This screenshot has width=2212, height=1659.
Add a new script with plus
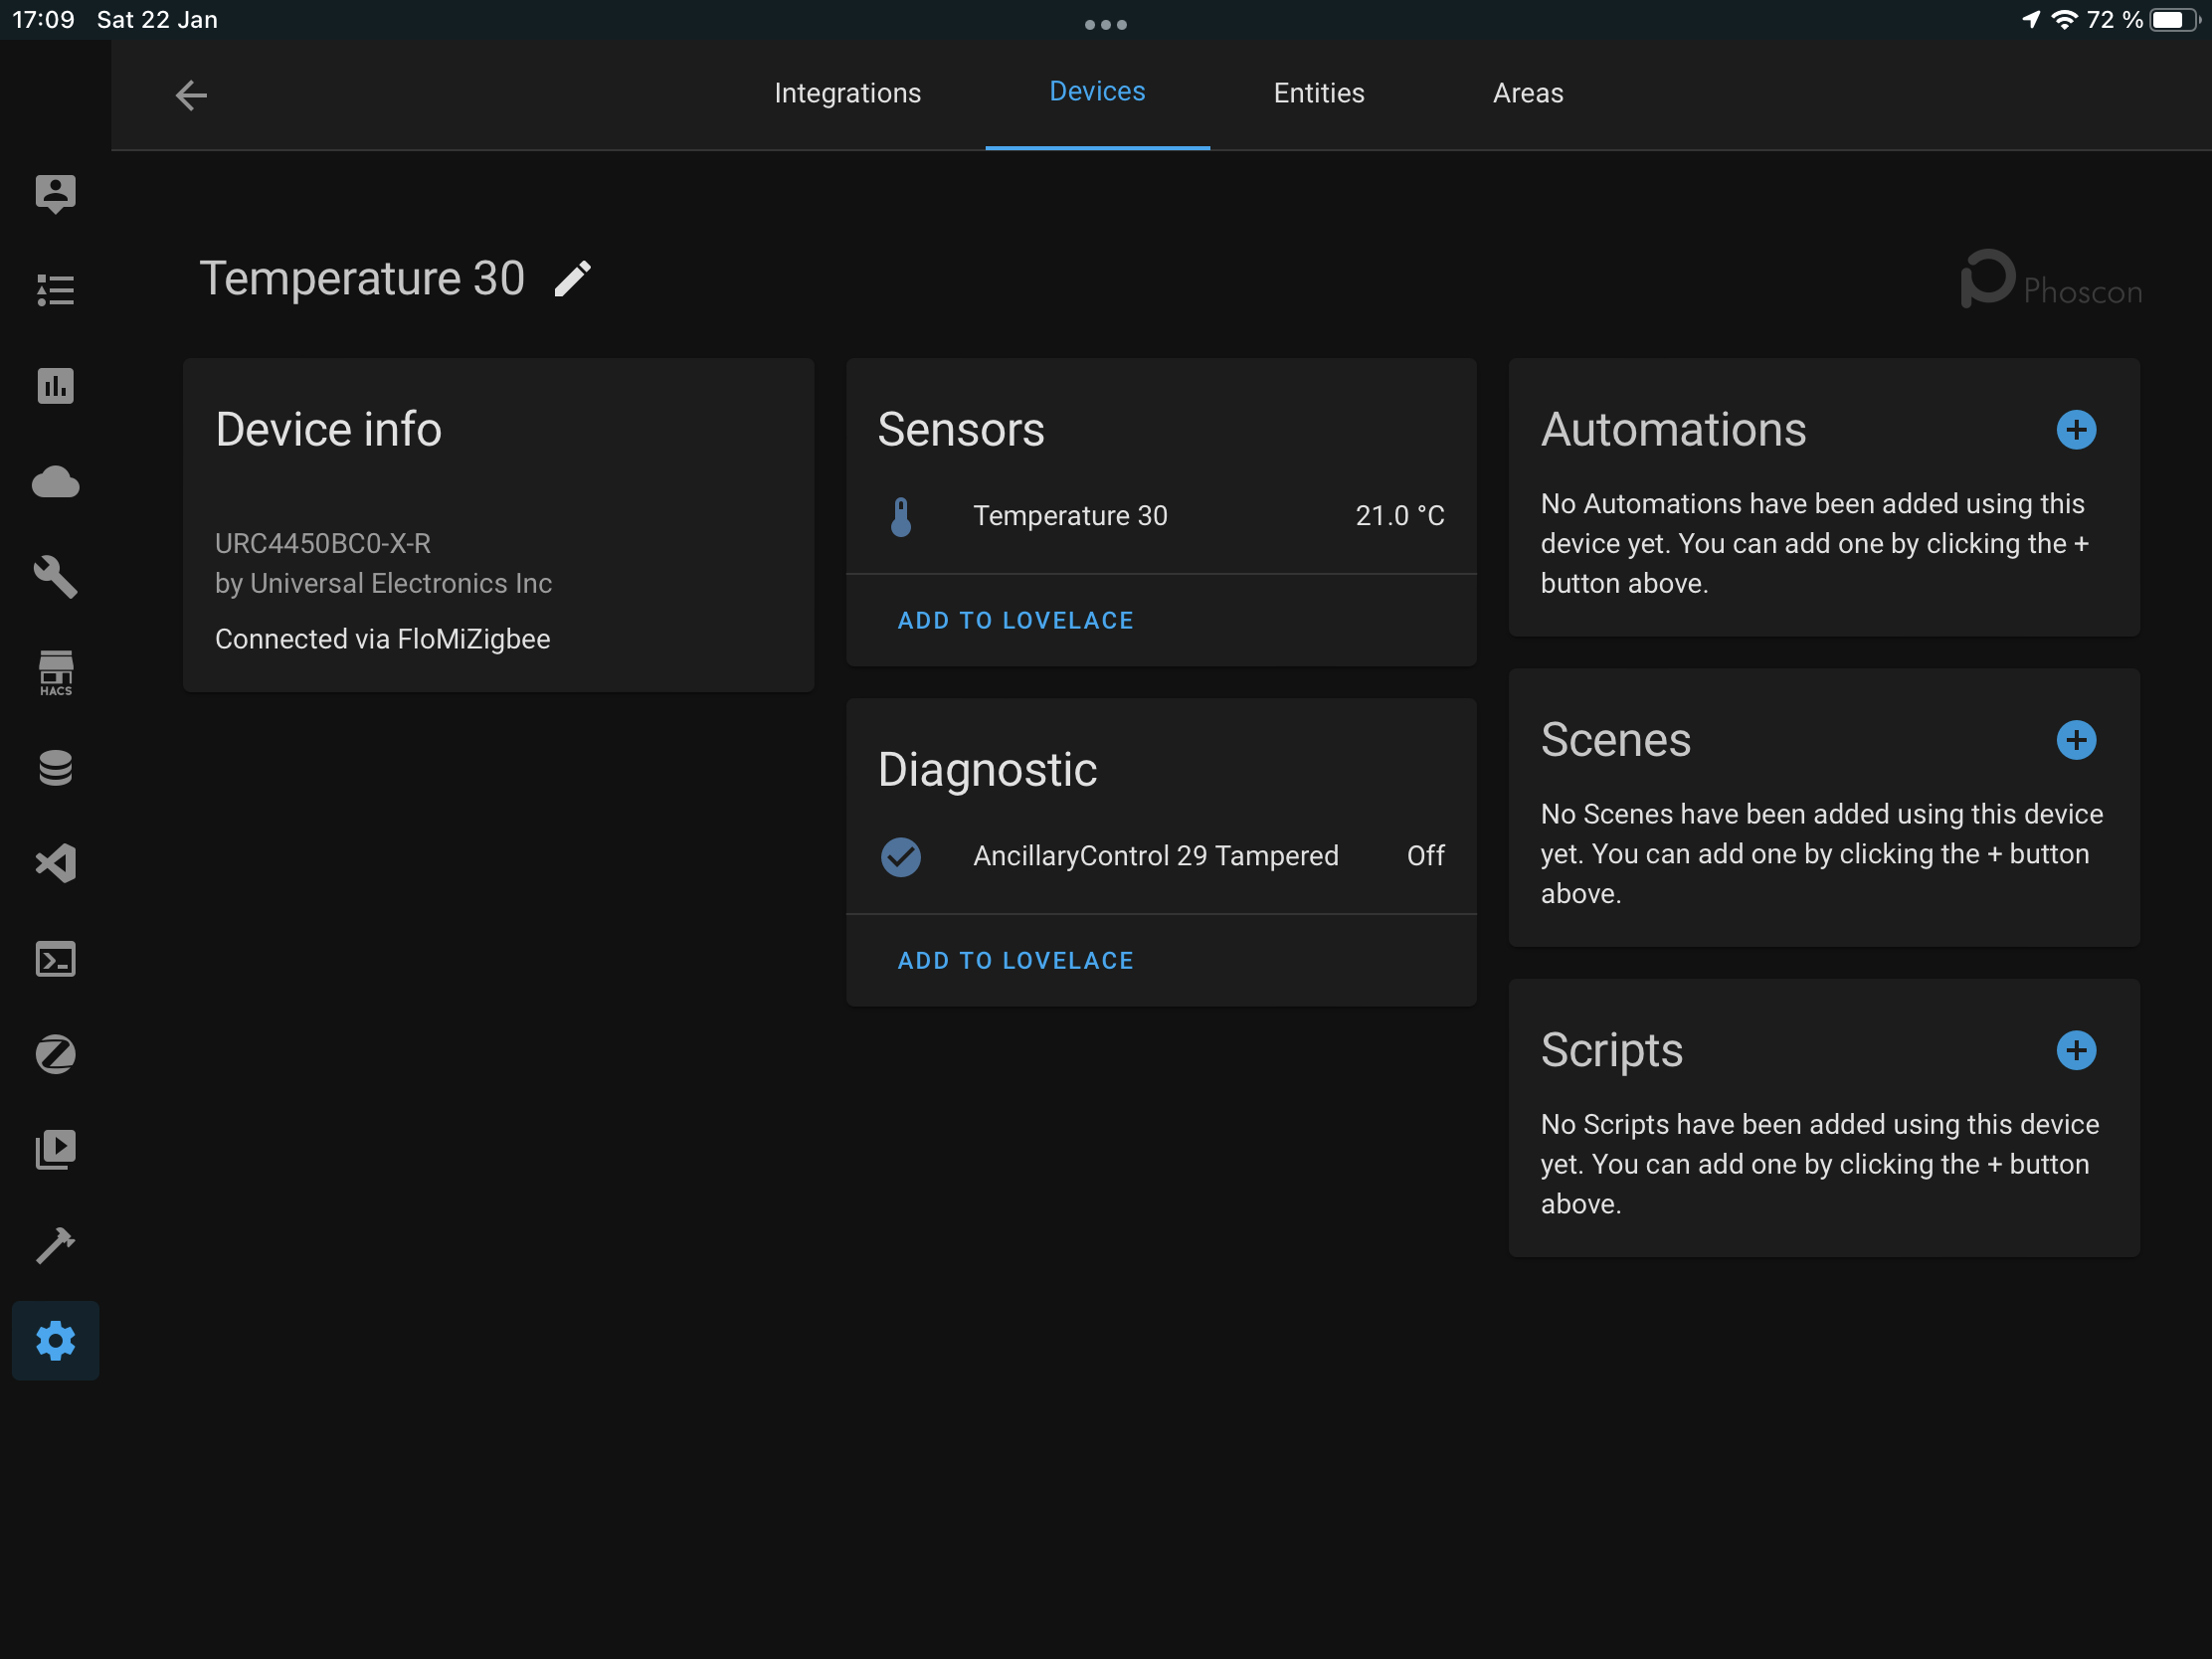coord(2075,1050)
